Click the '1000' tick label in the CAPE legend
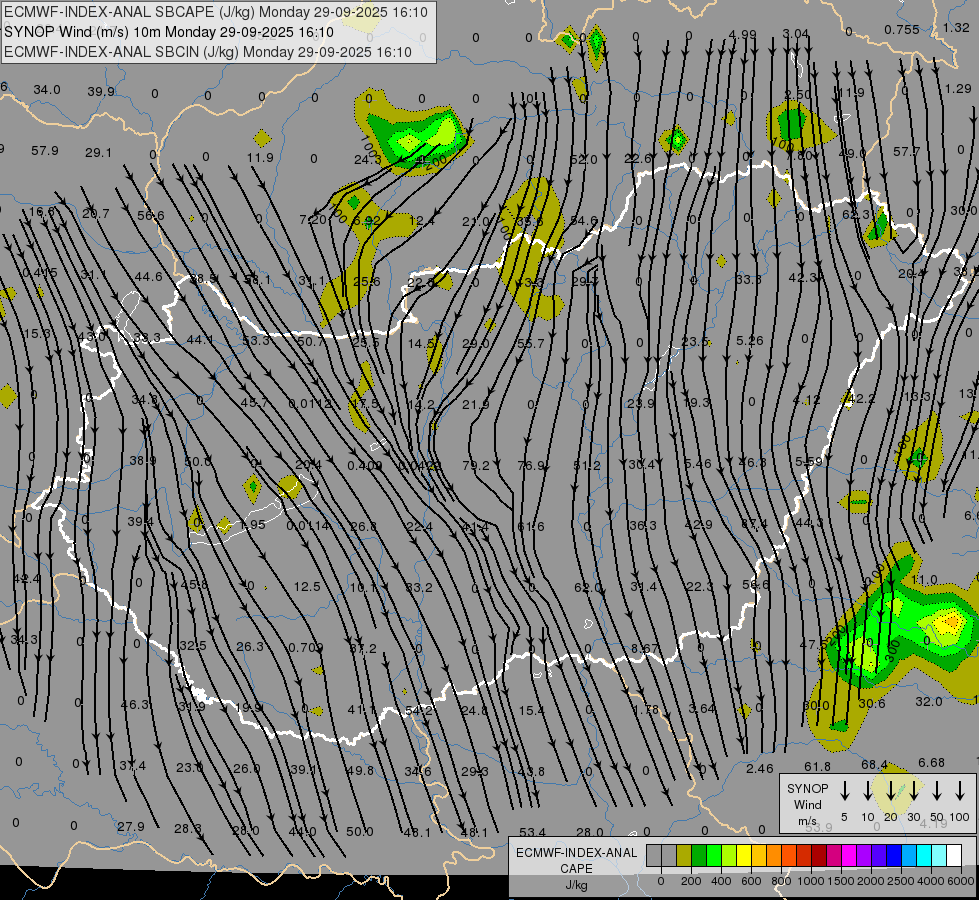 click(810, 881)
